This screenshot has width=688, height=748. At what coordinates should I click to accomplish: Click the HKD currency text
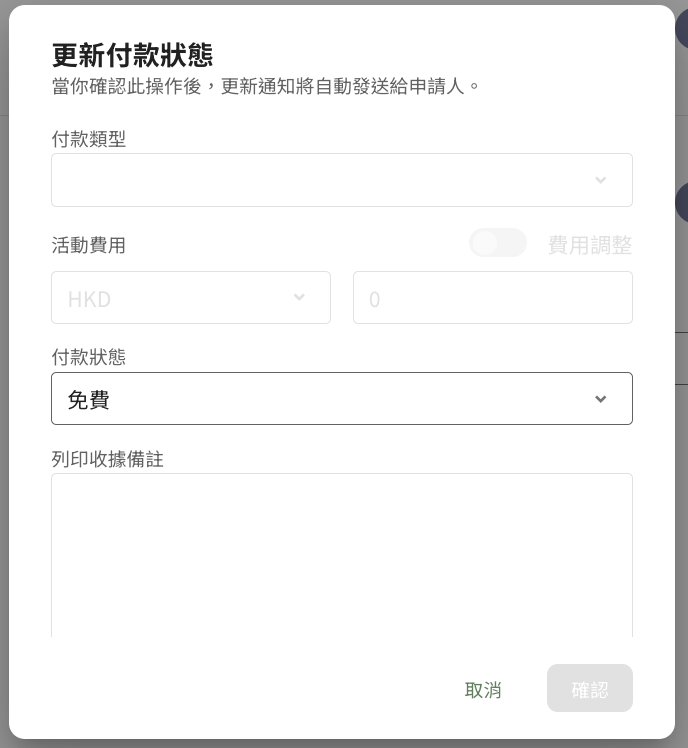click(x=90, y=299)
